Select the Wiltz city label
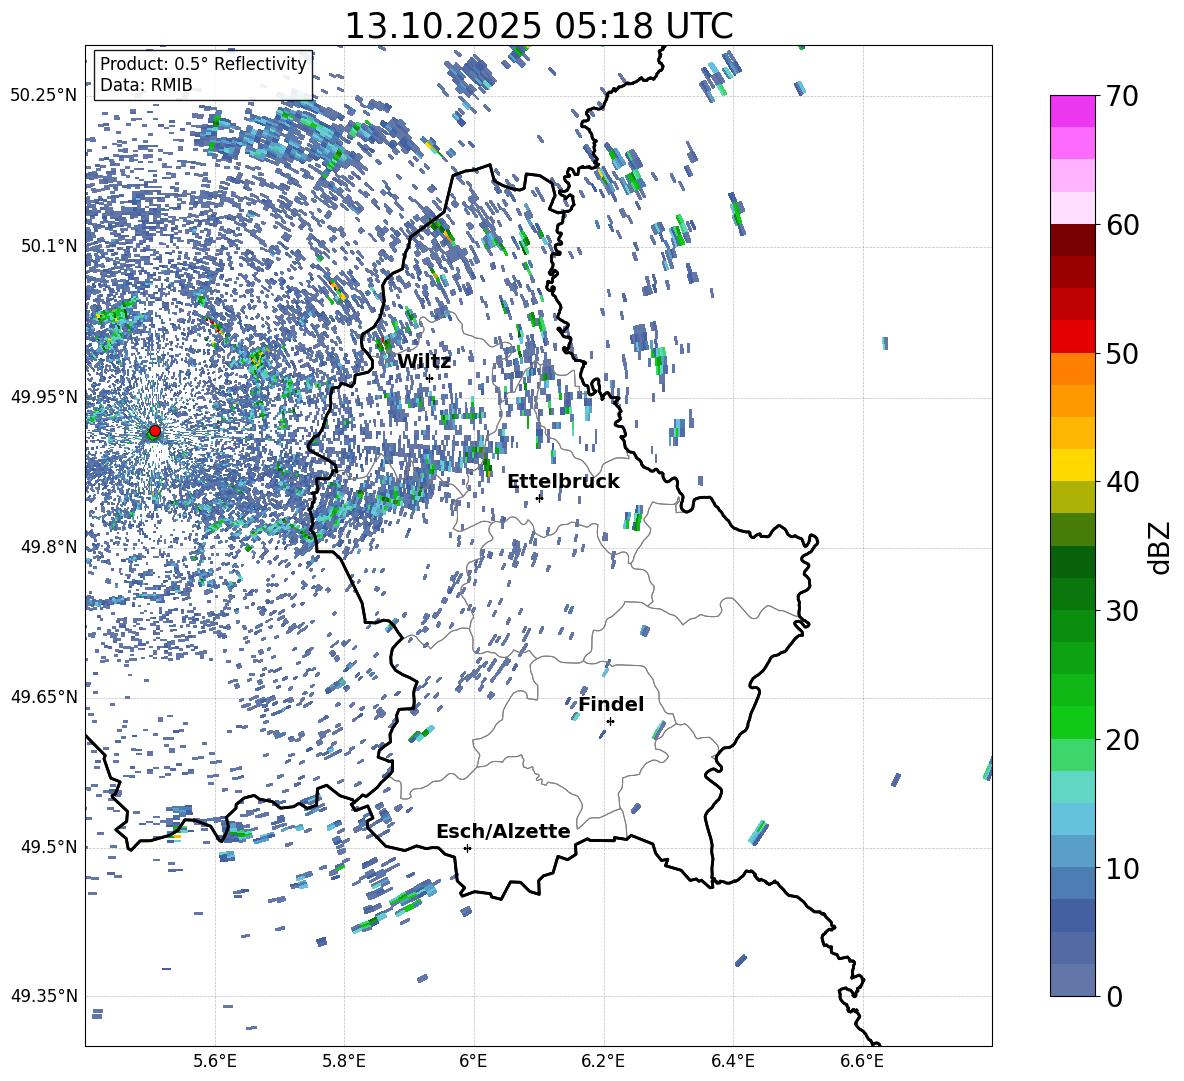This screenshot has height=1081, width=1184. tap(424, 361)
